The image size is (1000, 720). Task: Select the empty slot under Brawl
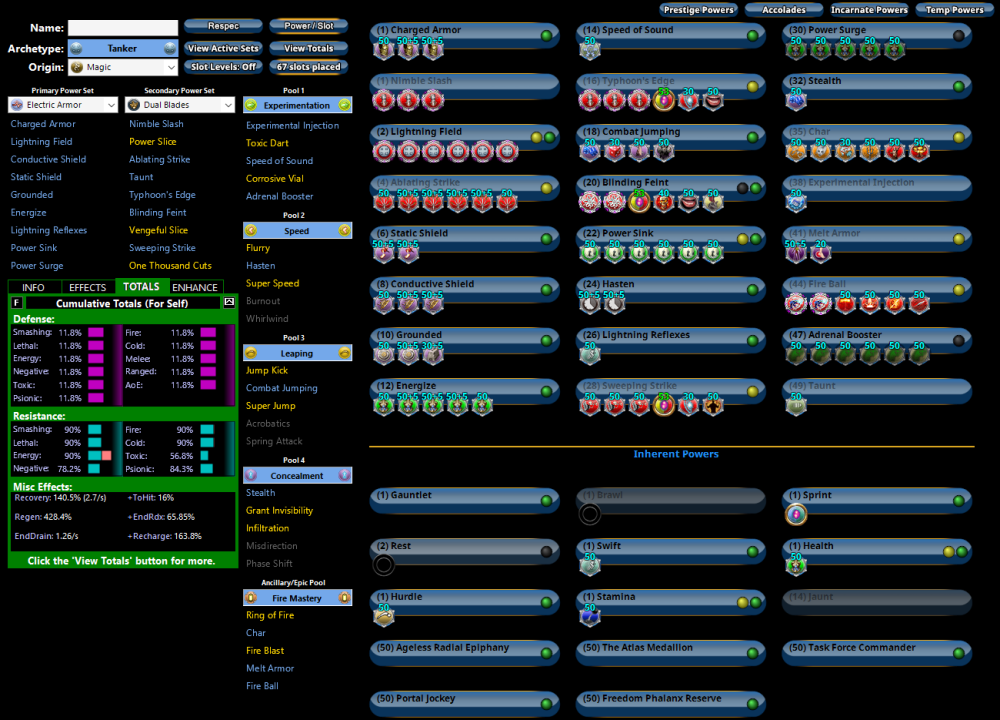pos(590,514)
